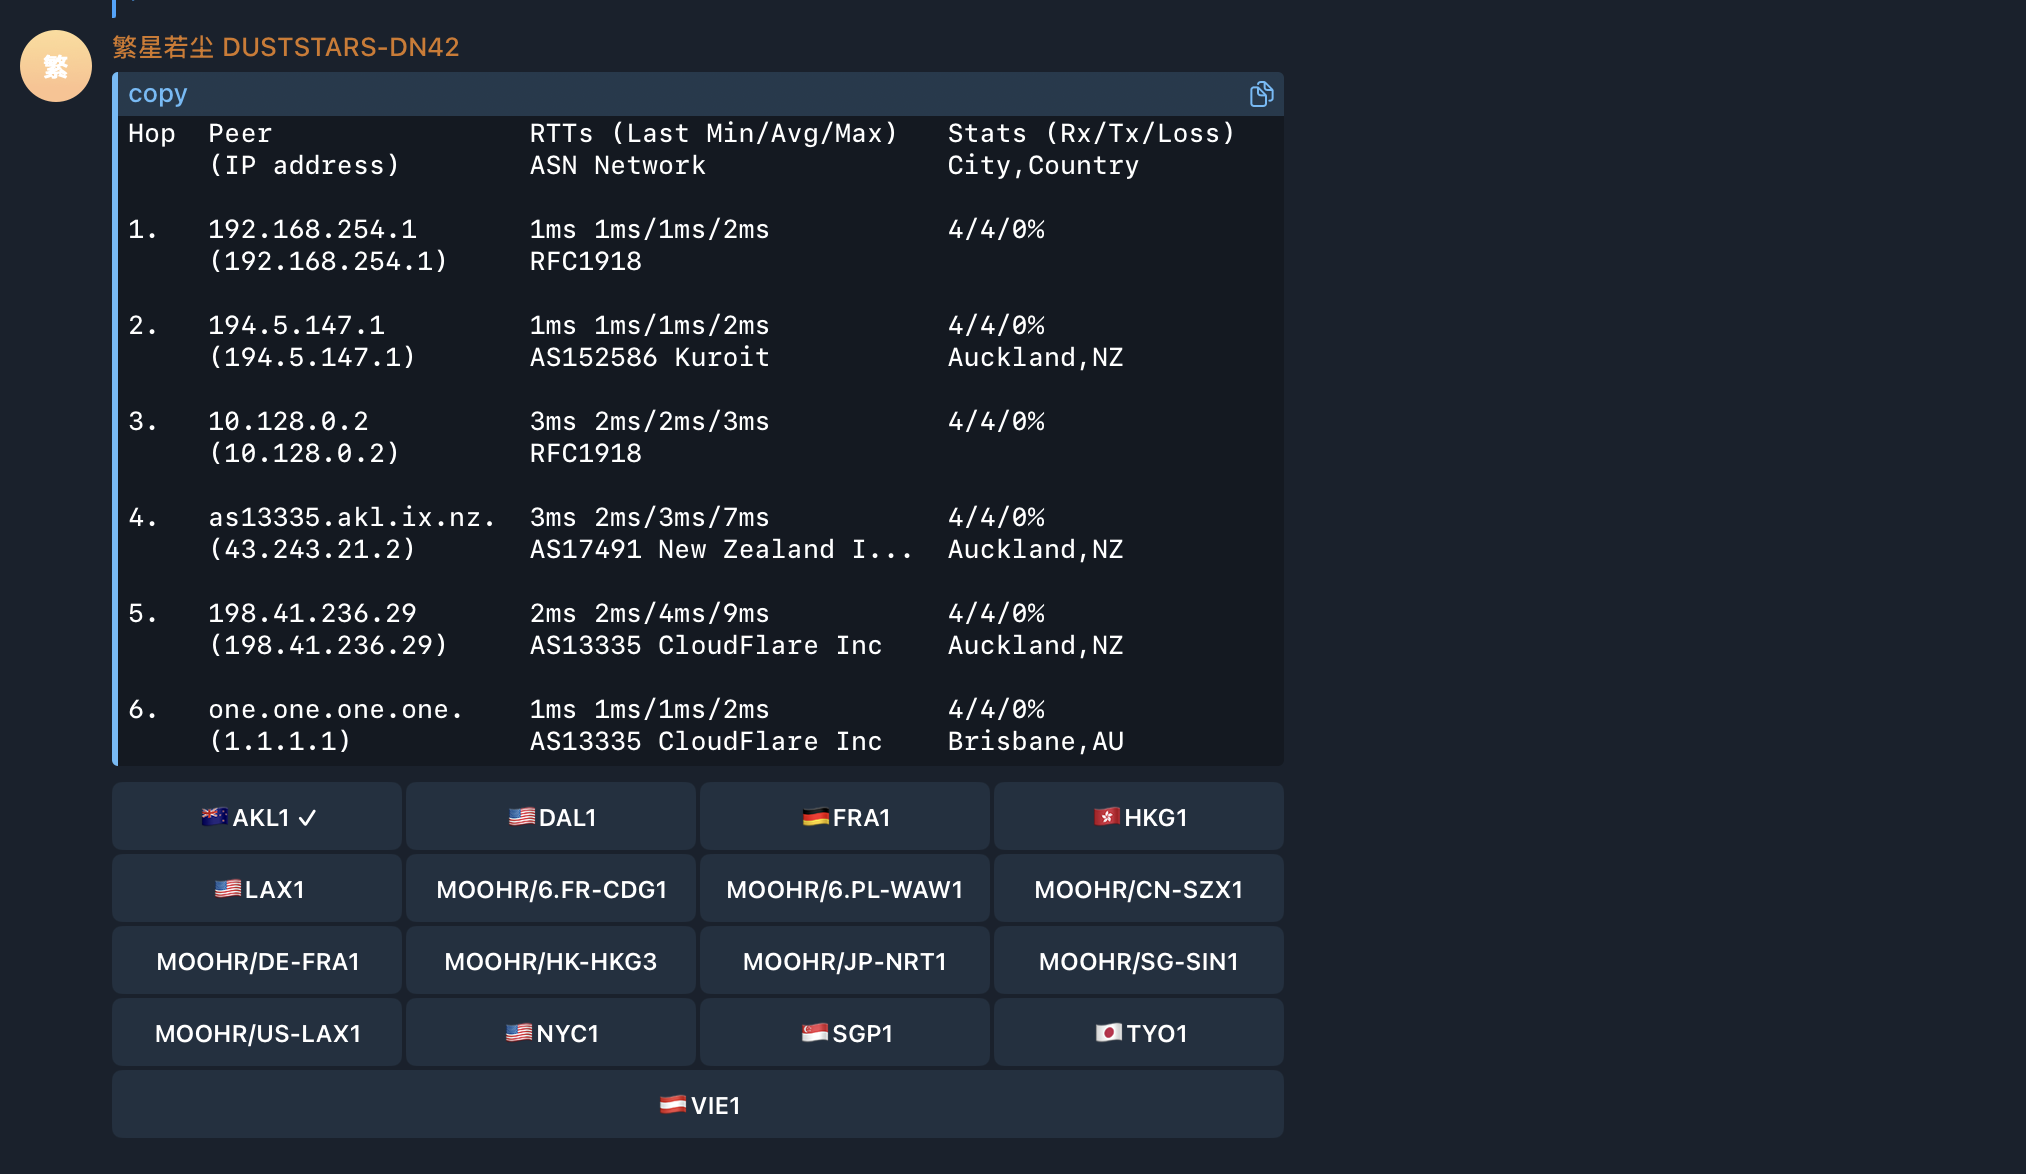Choose MOOHR/SG-SIN1 node
The width and height of the screenshot is (2026, 1174).
(1139, 961)
